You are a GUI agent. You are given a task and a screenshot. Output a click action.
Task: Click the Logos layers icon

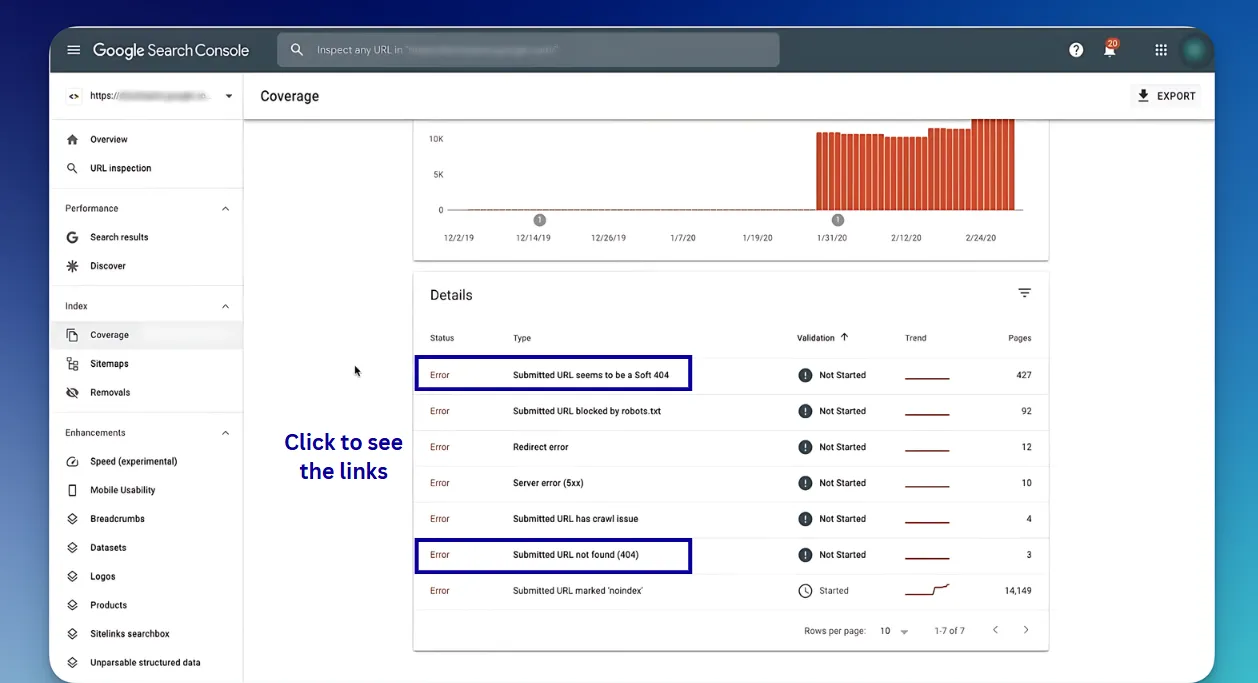click(72, 577)
